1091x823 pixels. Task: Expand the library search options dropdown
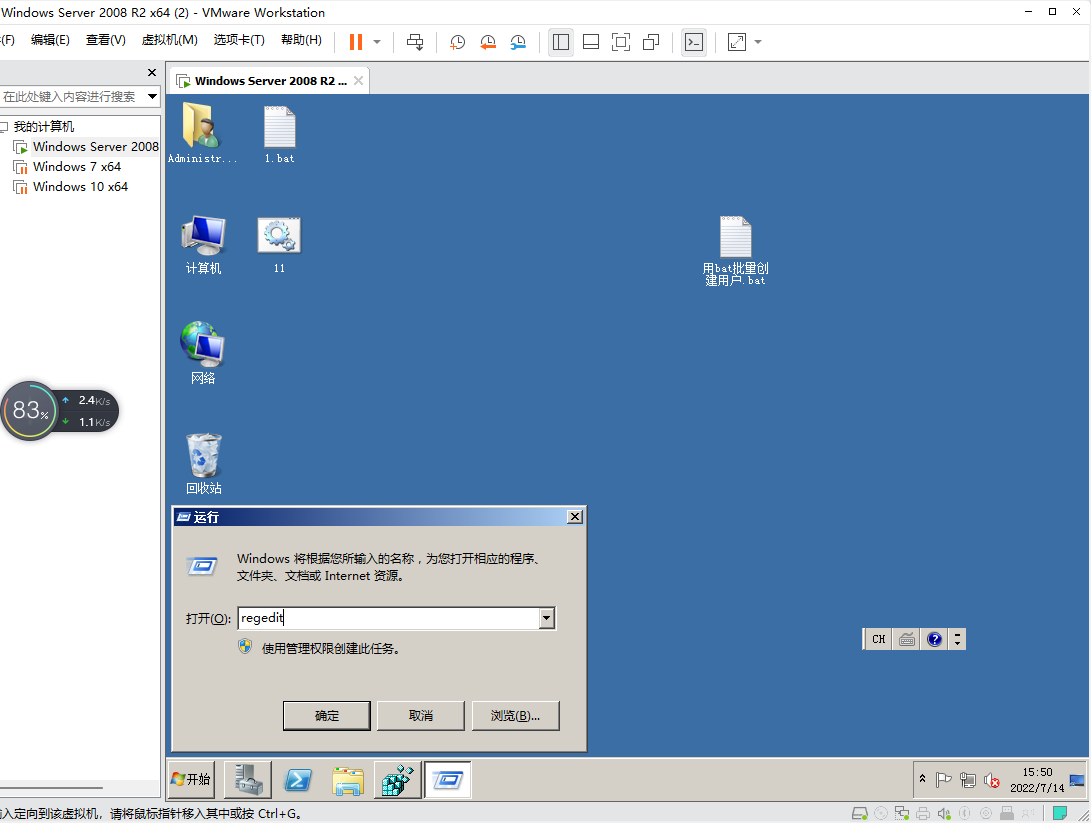152,97
